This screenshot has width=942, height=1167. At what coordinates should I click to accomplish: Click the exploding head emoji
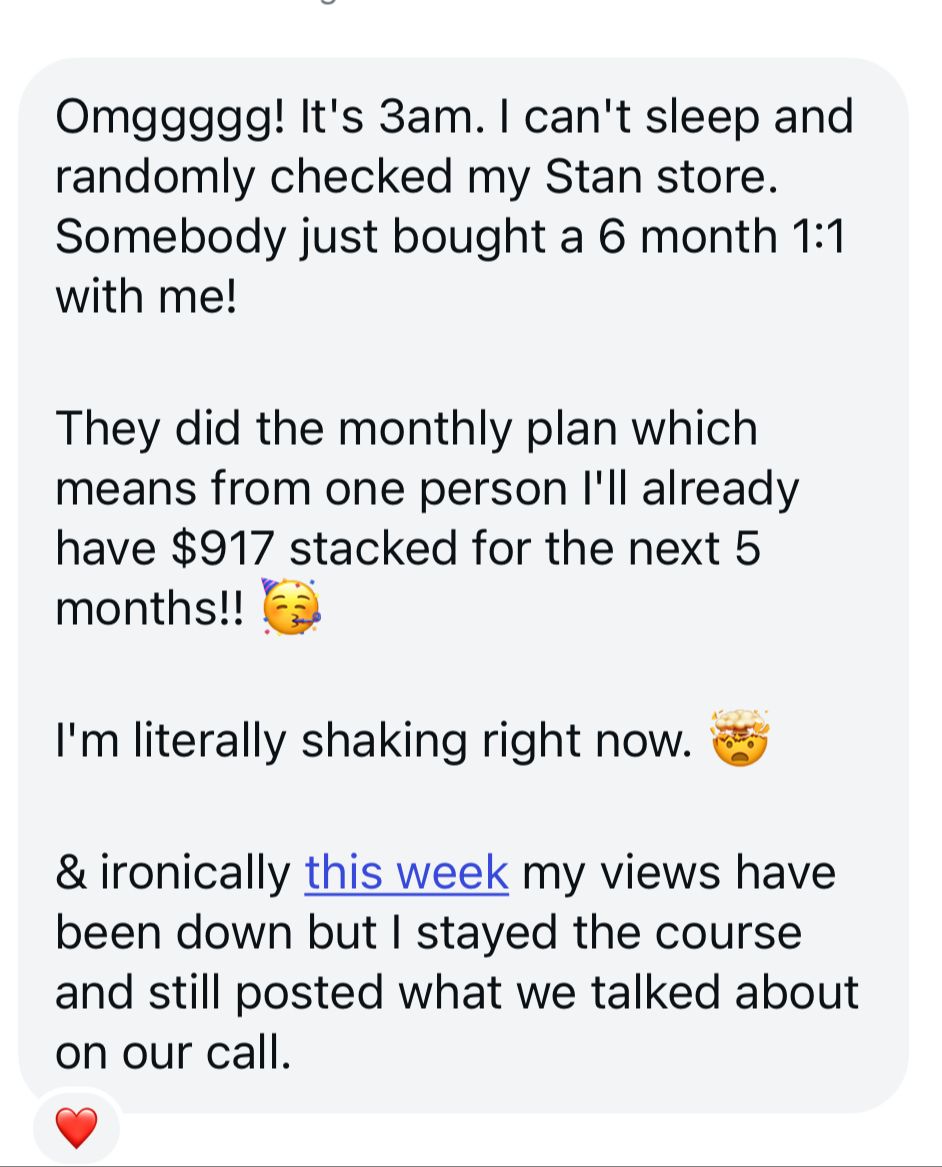pyautogui.click(x=740, y=738)
